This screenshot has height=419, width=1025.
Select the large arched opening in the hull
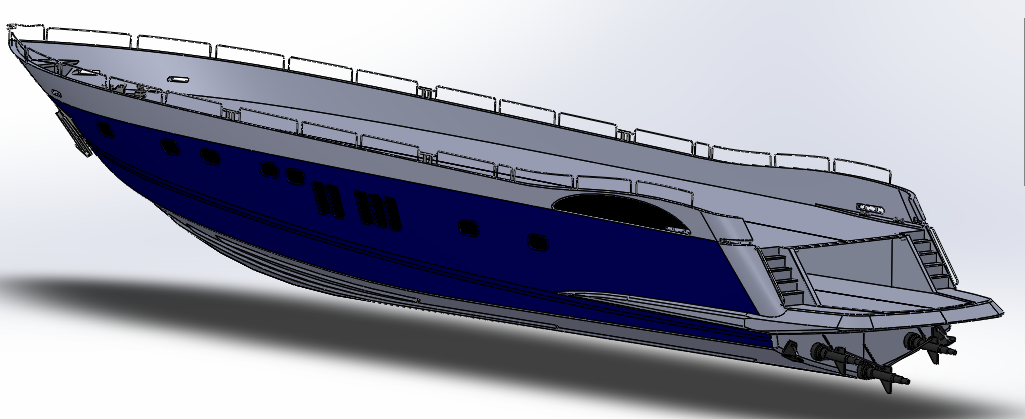620,212
